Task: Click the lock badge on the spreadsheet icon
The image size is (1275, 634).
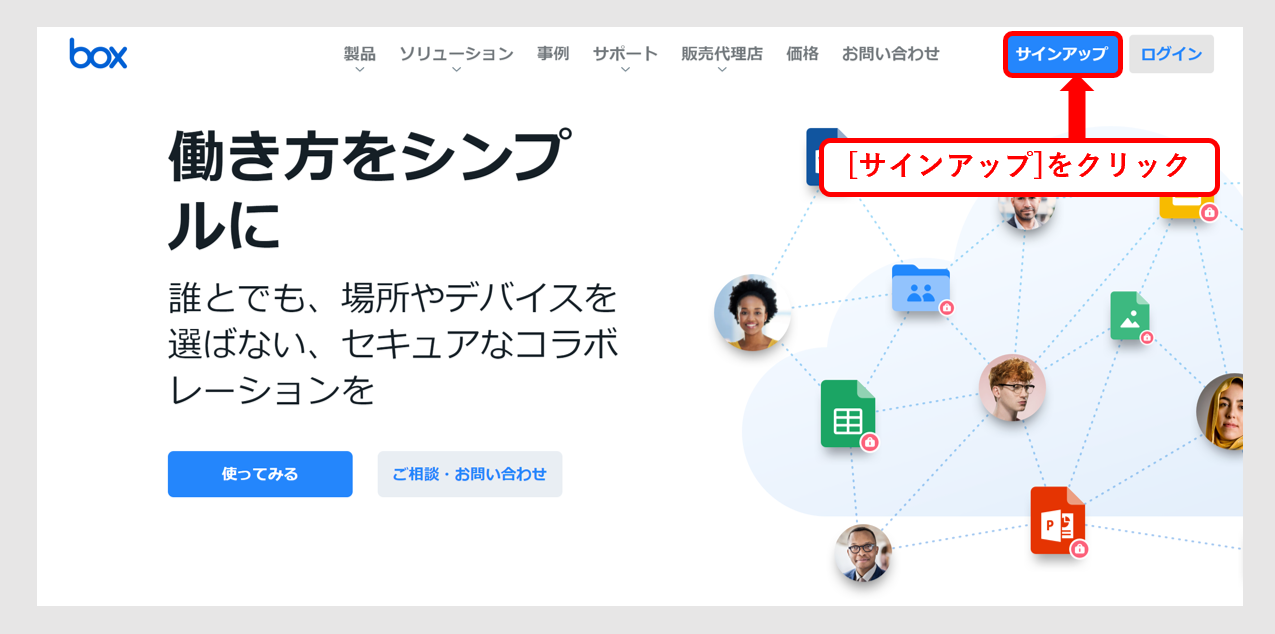Action: [870, 442]
